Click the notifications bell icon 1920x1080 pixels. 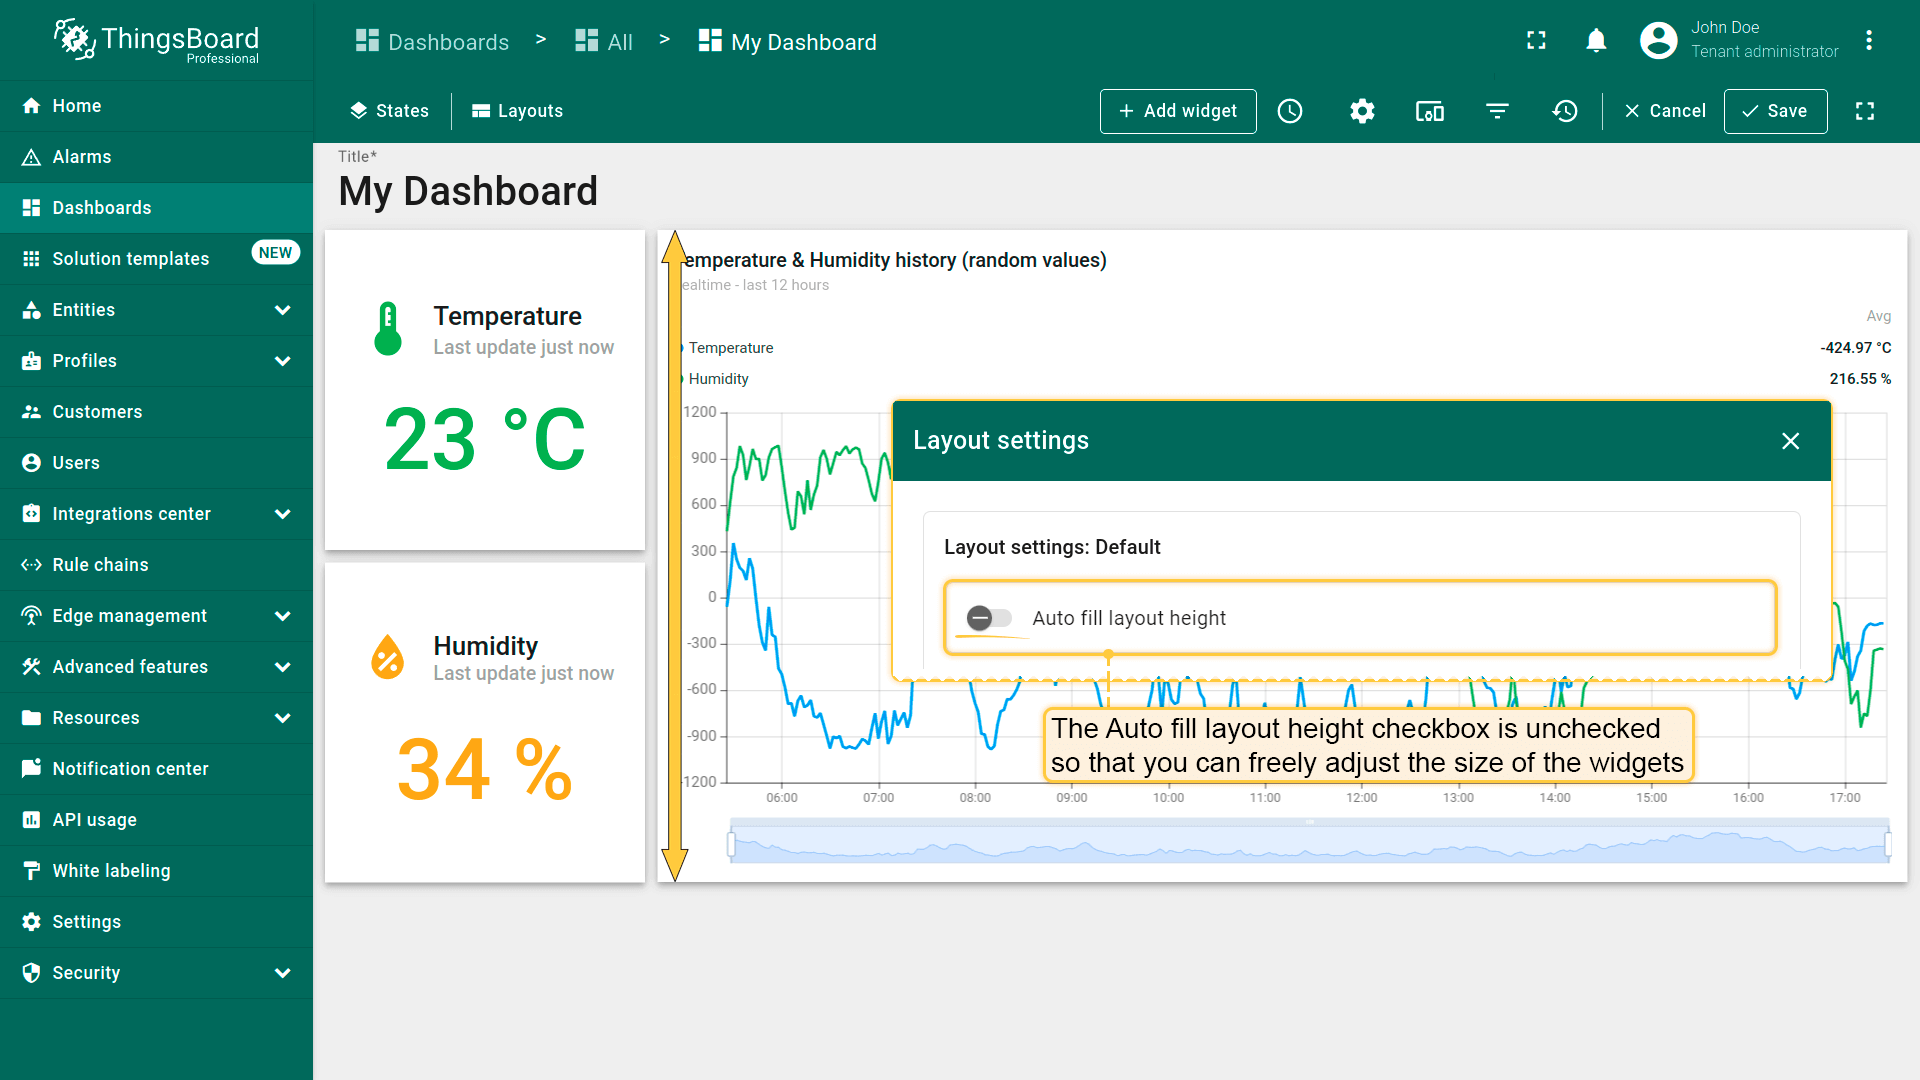click(1596, 41)
